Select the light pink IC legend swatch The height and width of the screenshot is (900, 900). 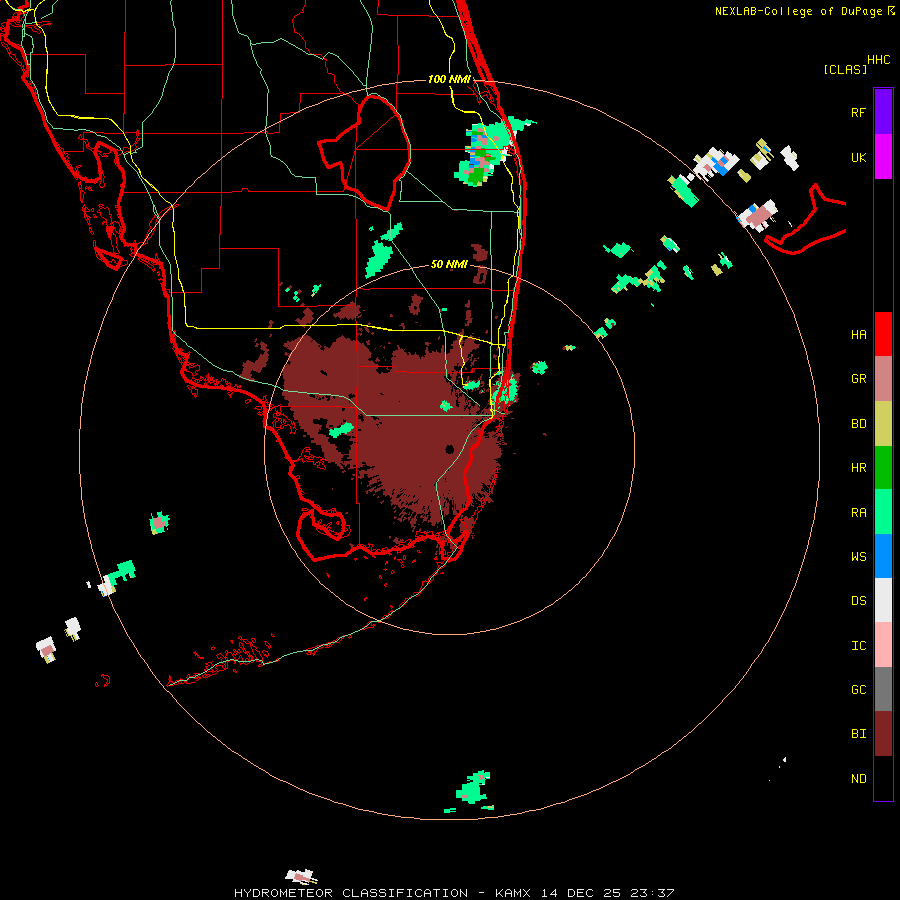pyautogui.click(x=883, y=645)
